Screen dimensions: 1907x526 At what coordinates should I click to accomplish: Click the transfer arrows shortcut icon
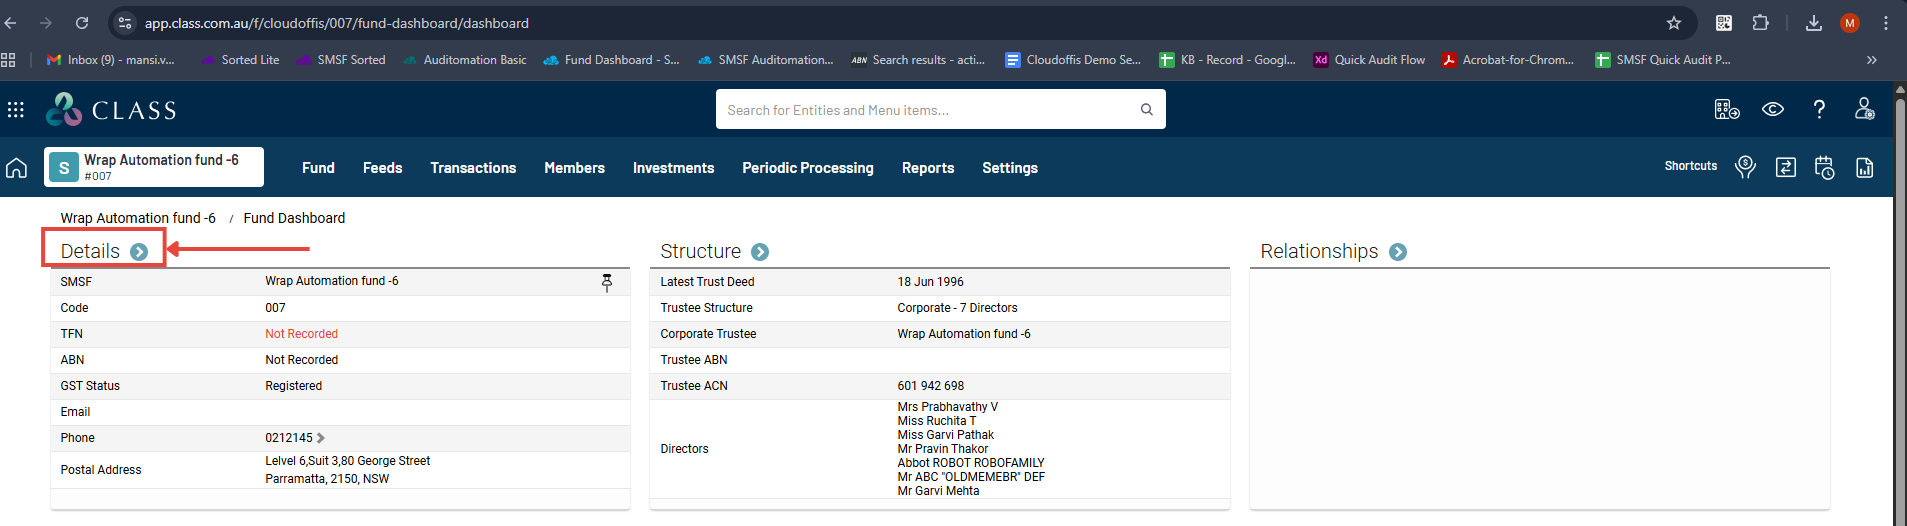pyautogui.click(x=1785, y=168)
